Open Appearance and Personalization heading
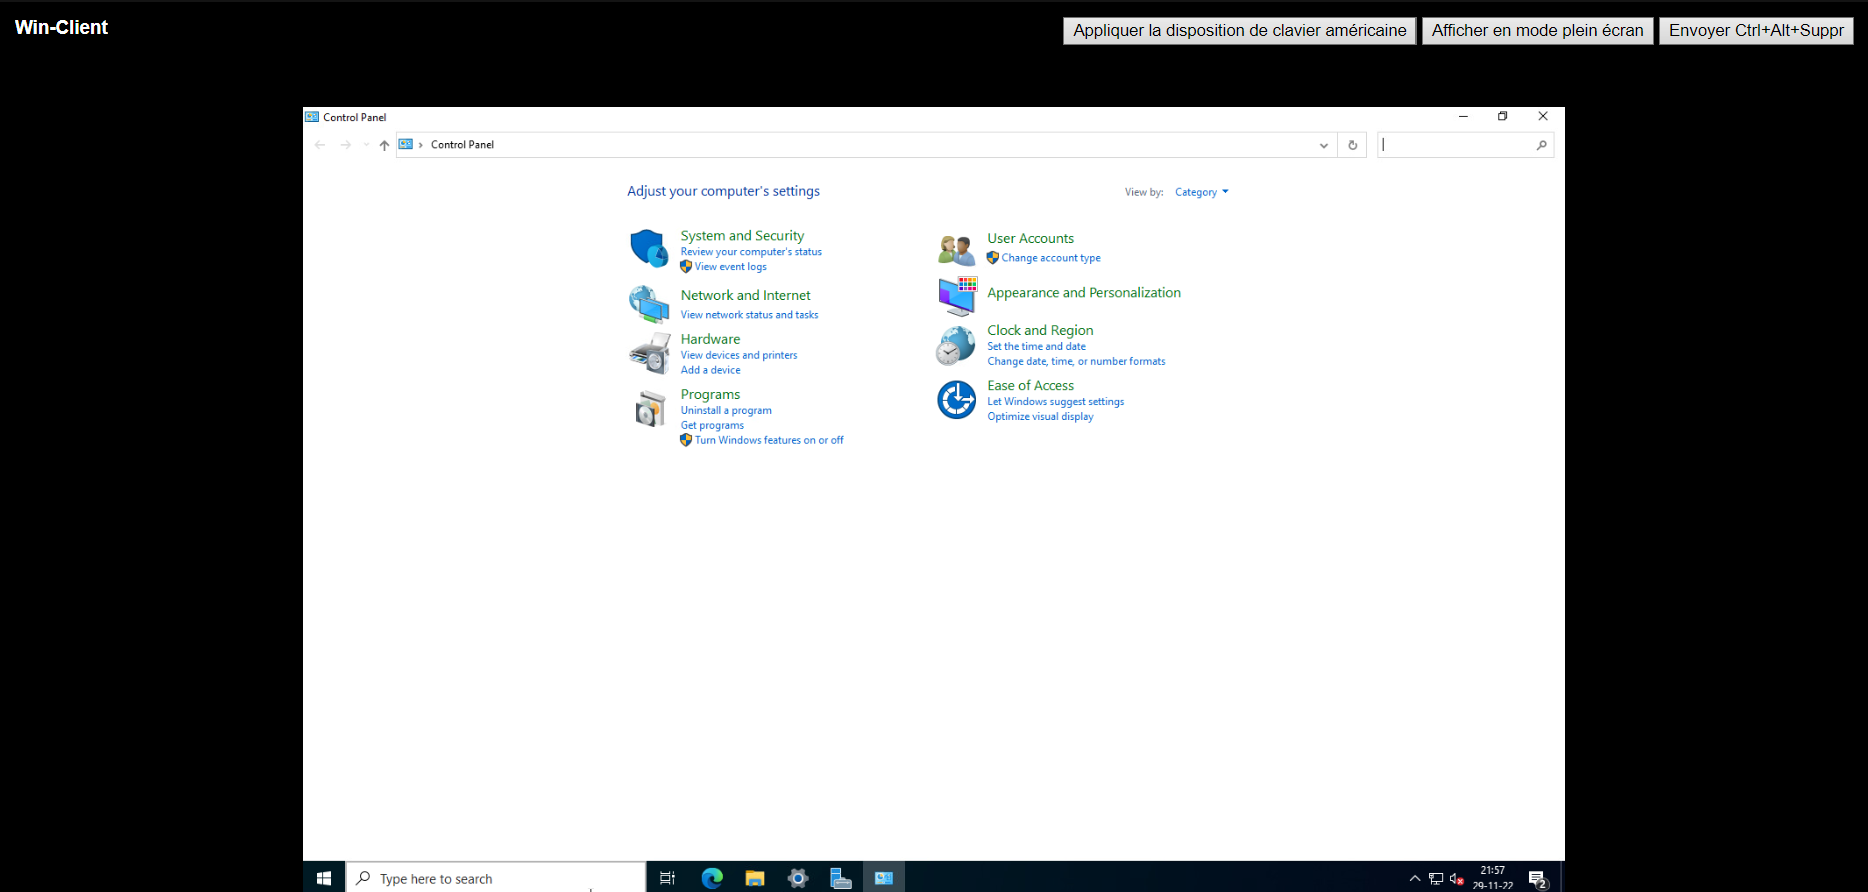 coord(1084,293)
